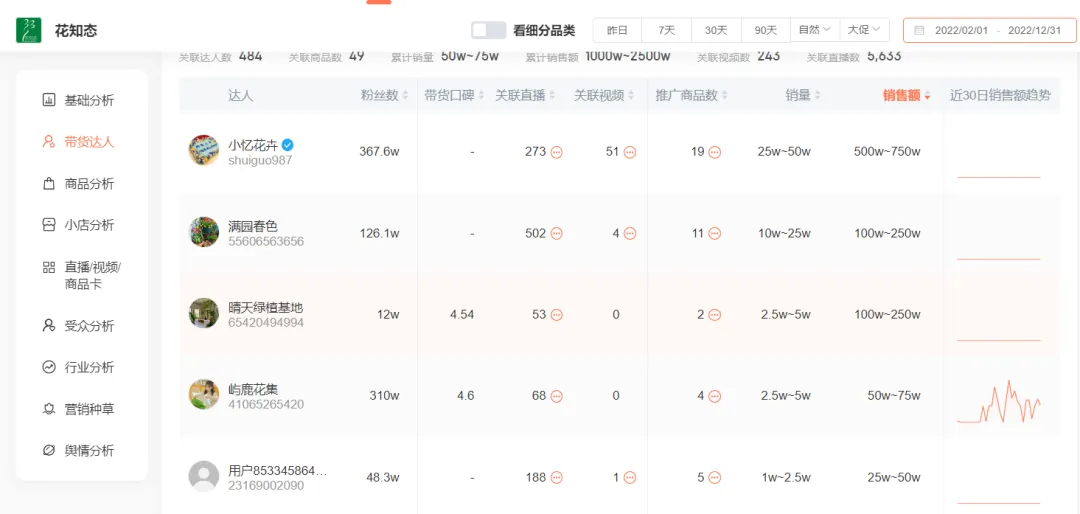Viewport: 1080px width, 514px height.
Task: Click the 商品分析 shopping bag icon
Action: 48,184
